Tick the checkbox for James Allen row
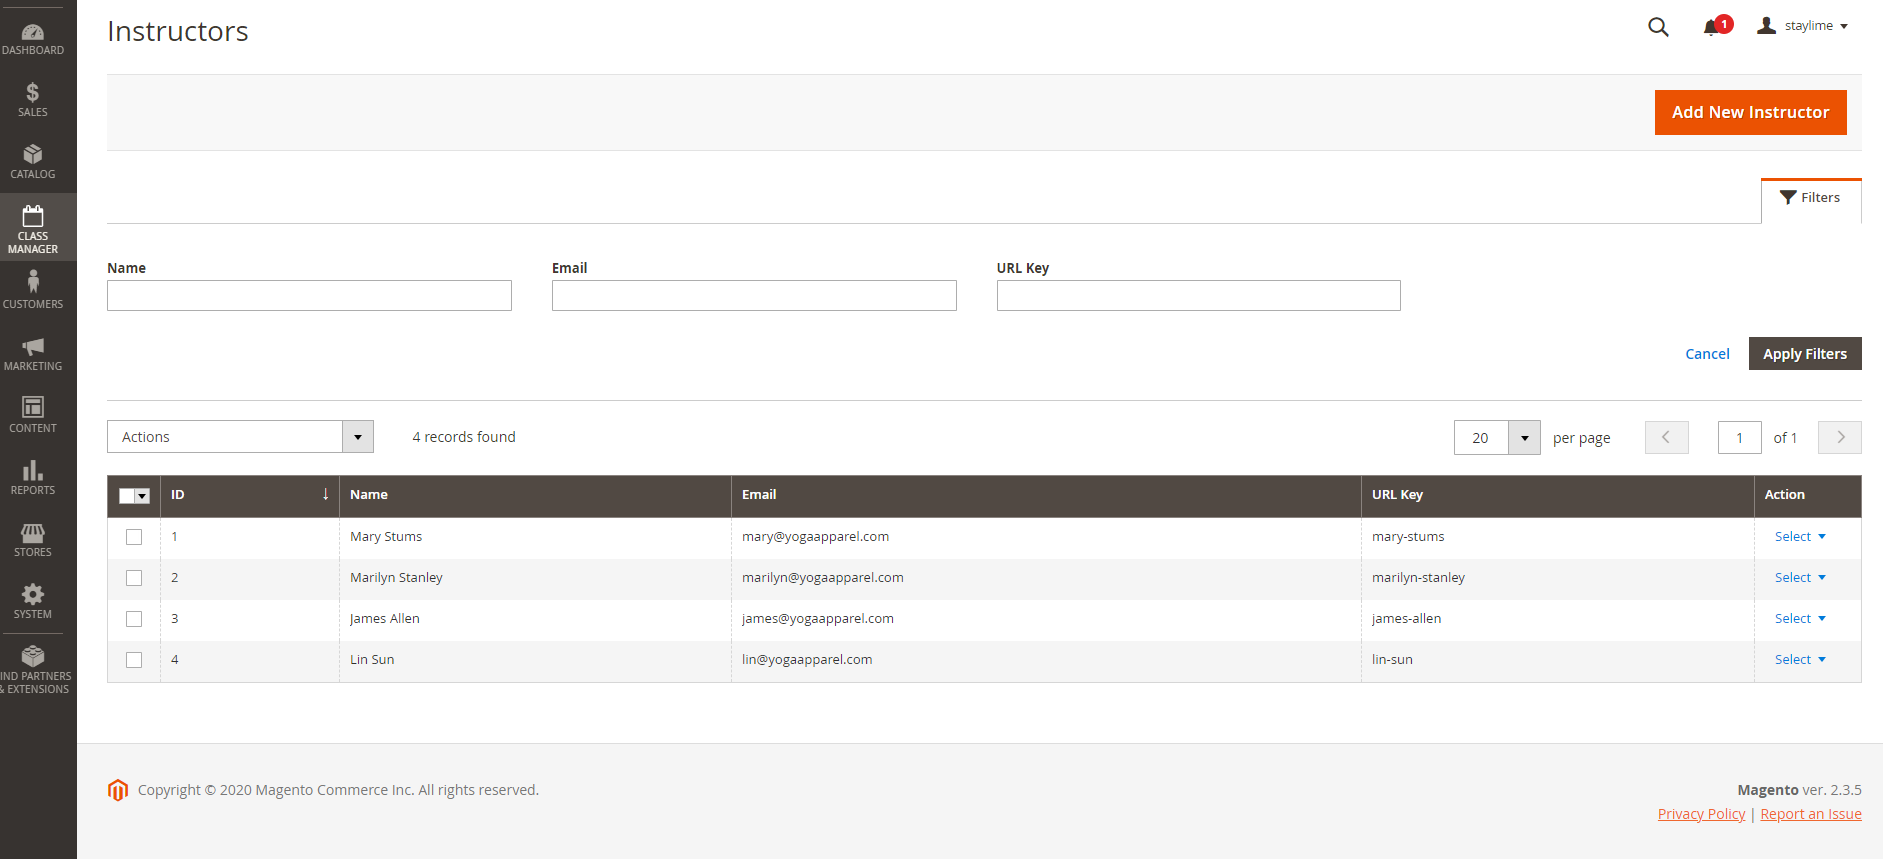The width and height of the screenshot is (1883, 859). click(134, 619)
